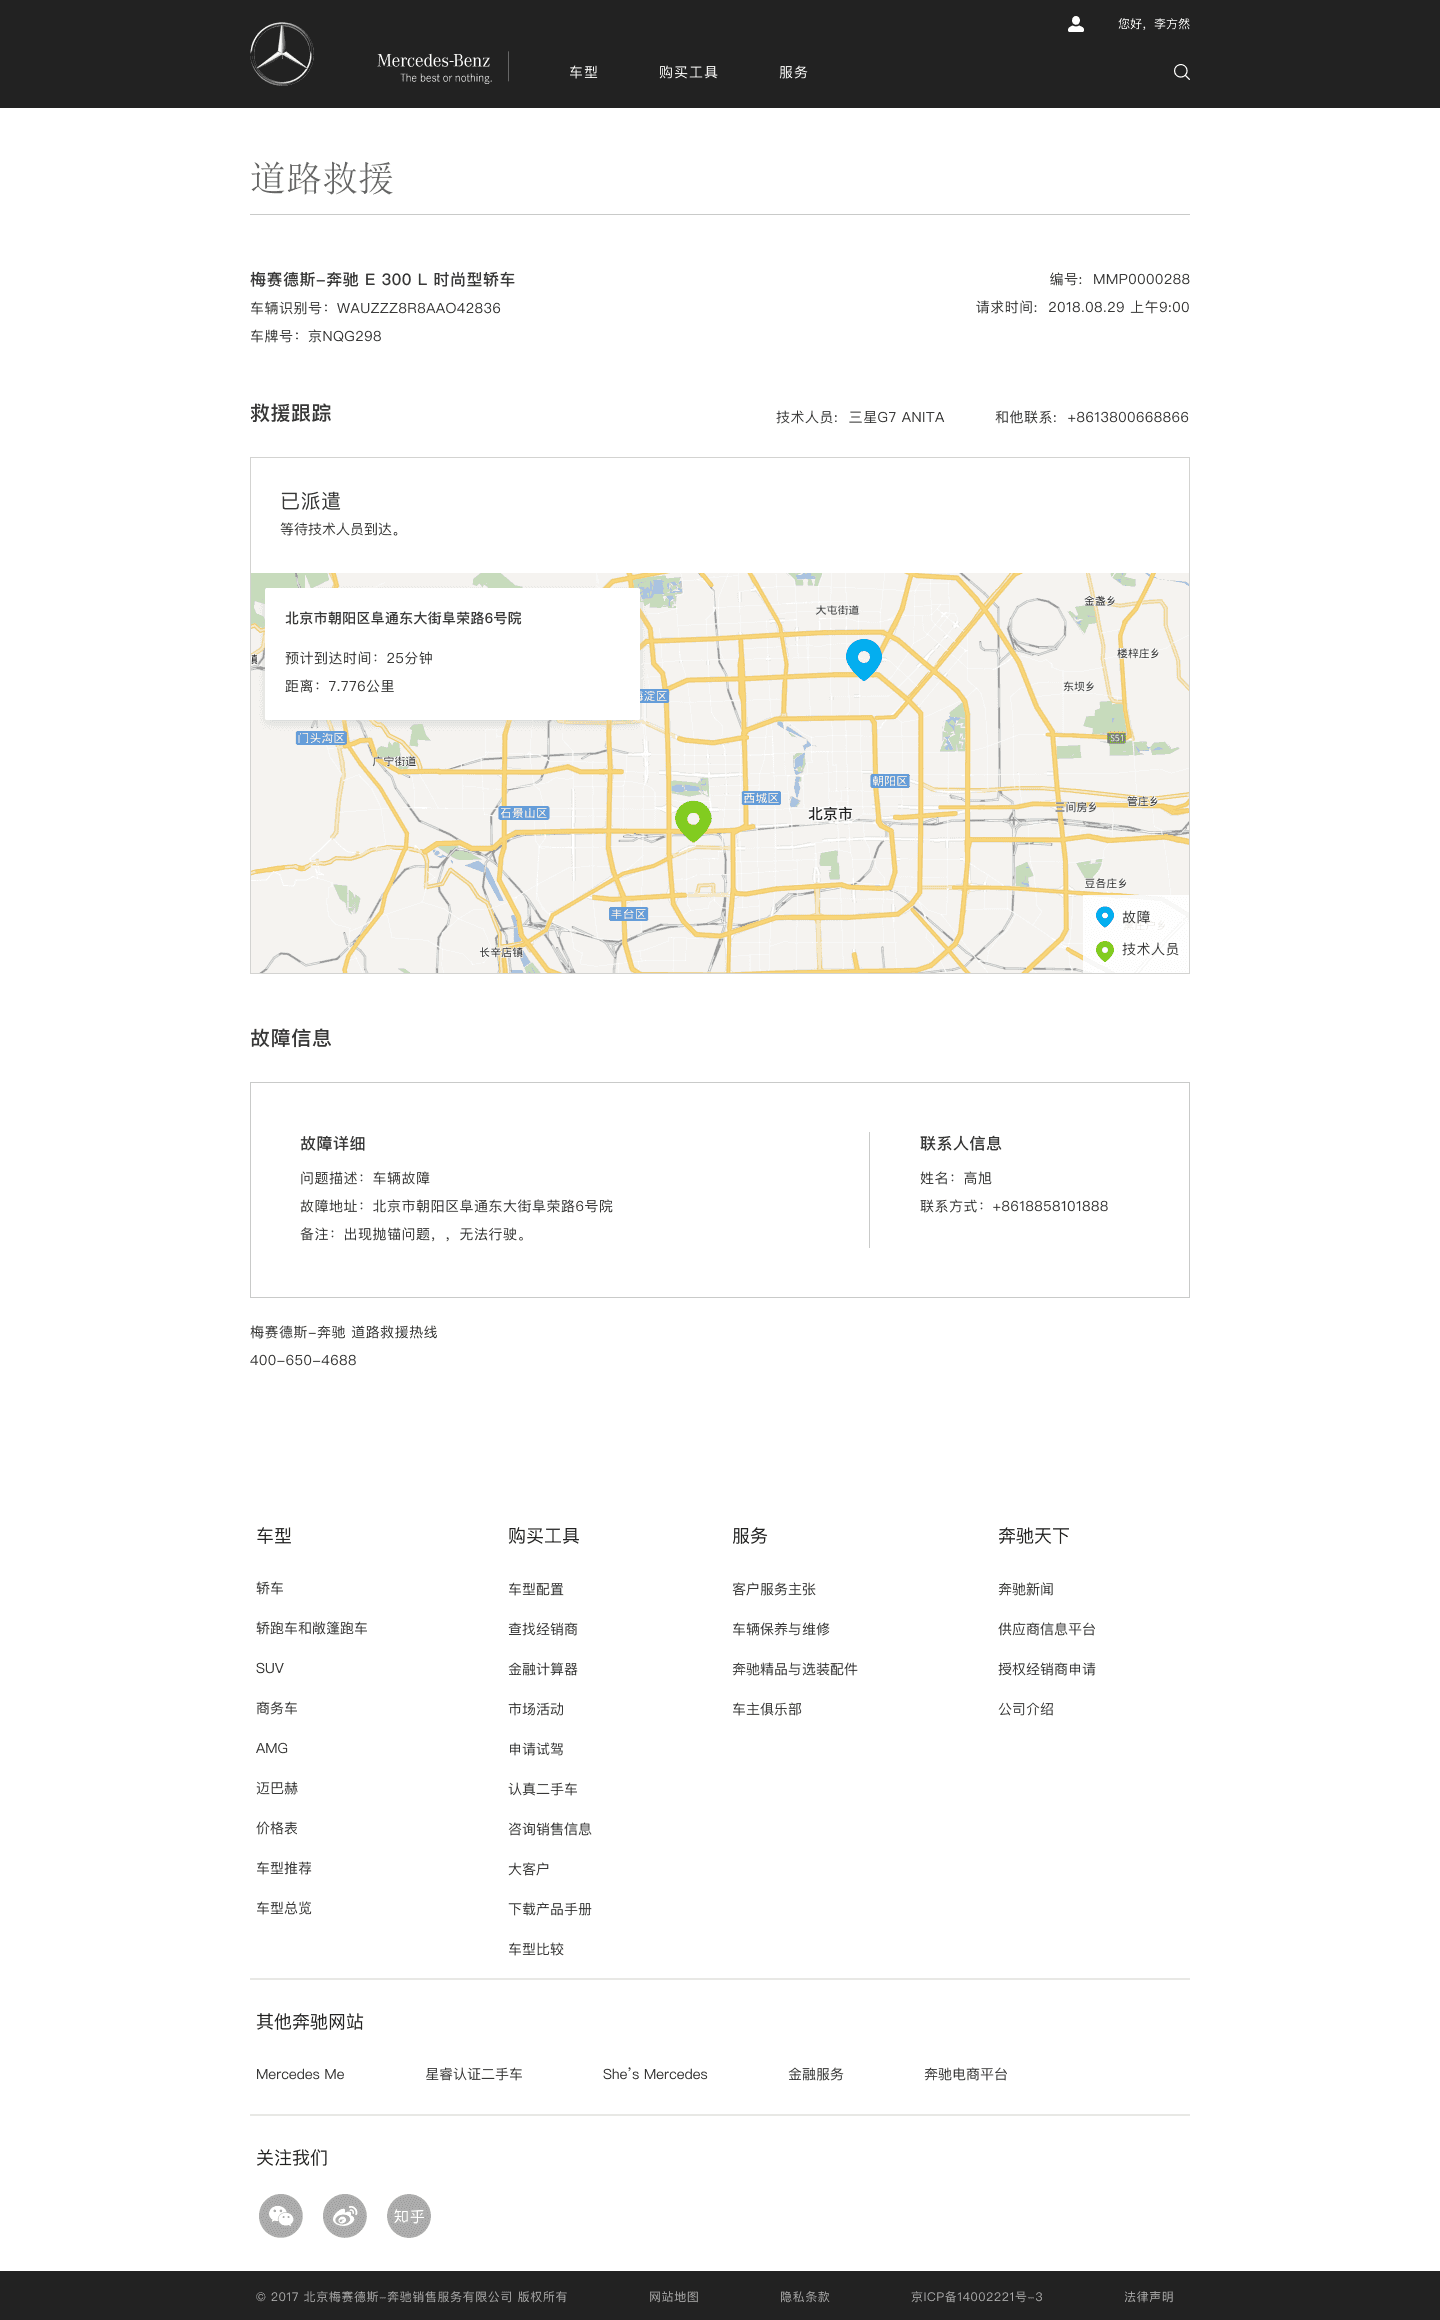The width and height of the screenshot is (1440, 2320).
Task: Click the Mercedes-Benz star logo
Action: (281, 54)
